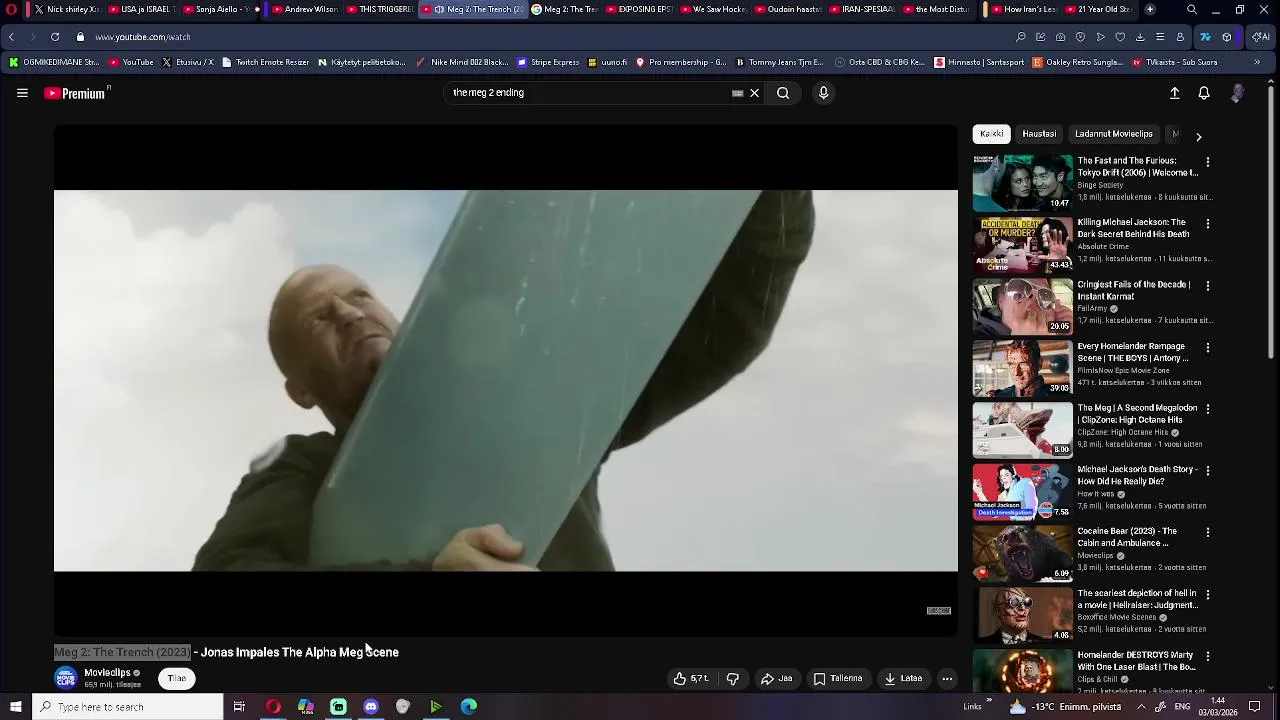Open the on-screen keyboard icon in search
1280x720 pixels.
[737, 93]
